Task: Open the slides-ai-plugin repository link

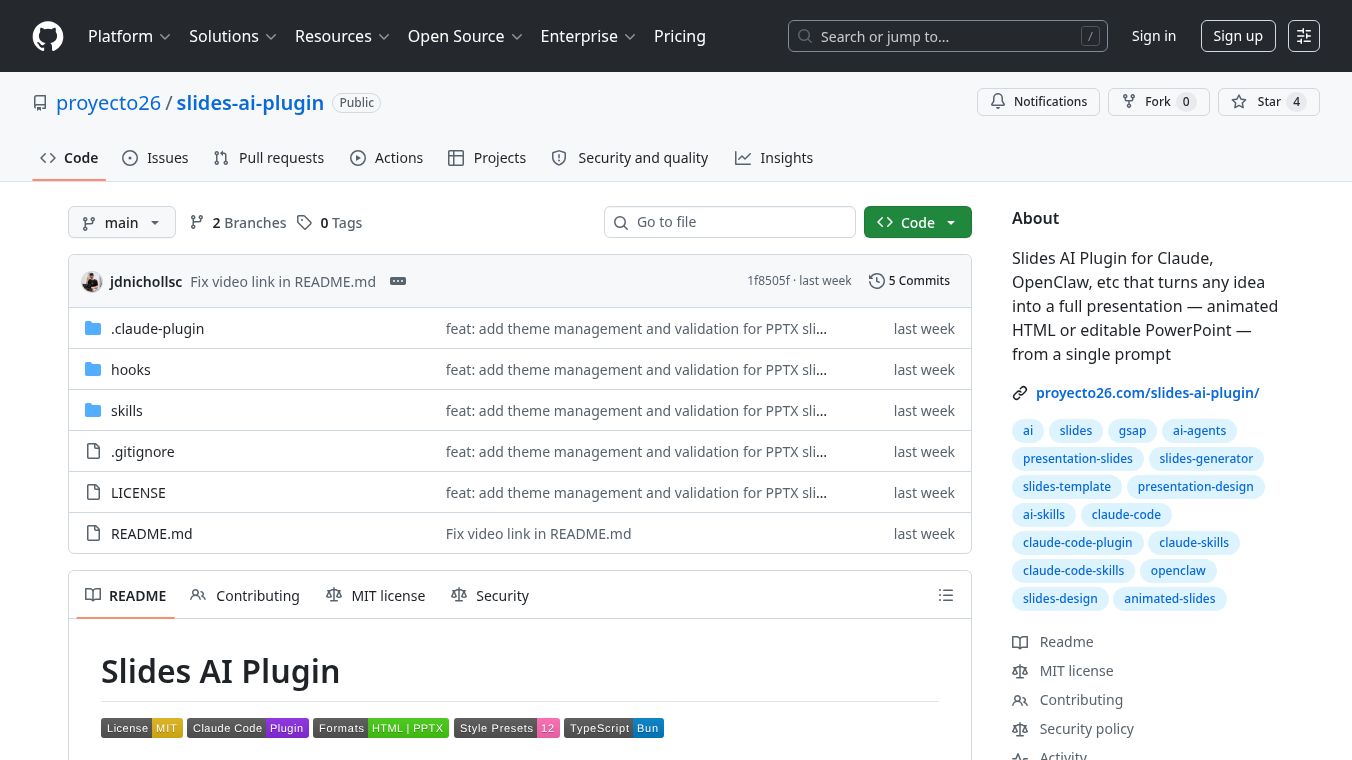Action: (x=250, y=103)
